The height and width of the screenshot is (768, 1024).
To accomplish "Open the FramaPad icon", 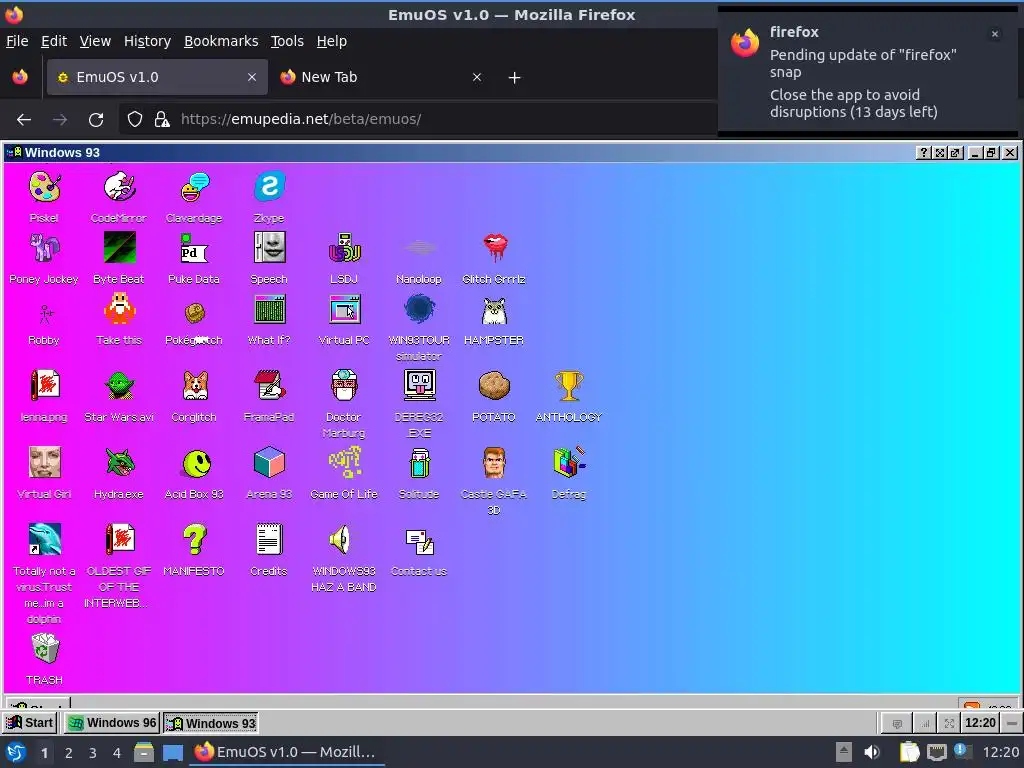I will point(269,386).
